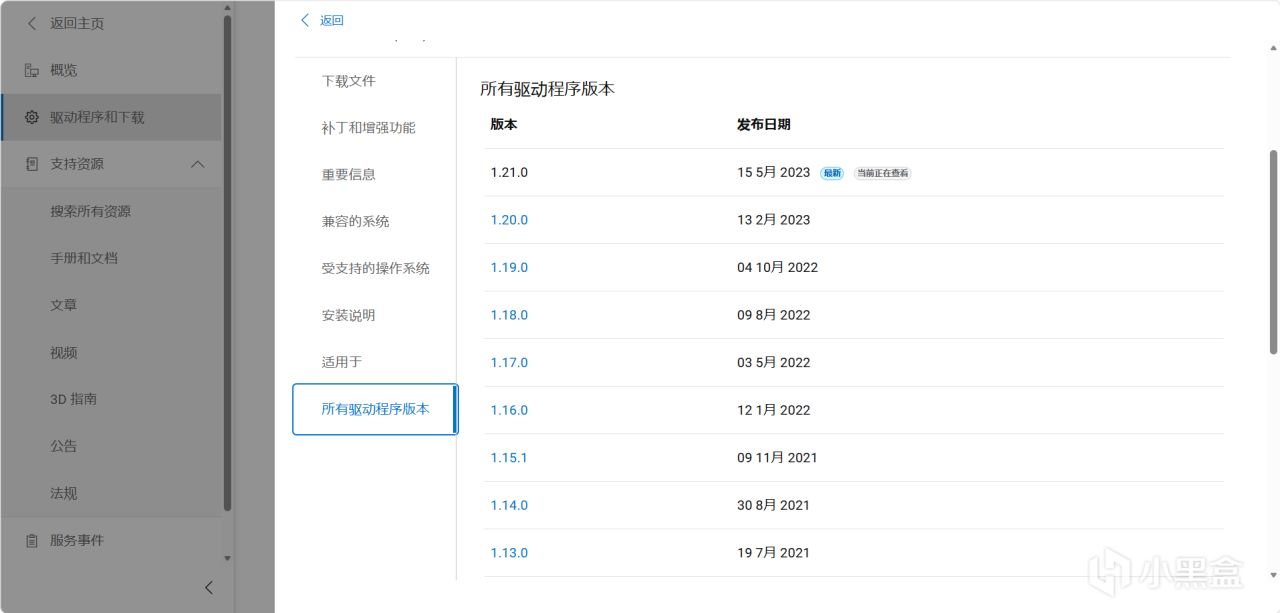1280x613 pixels.
Task: Open 法规 in the sidebar
Action: pyautogui.click(x=64, y=493)
